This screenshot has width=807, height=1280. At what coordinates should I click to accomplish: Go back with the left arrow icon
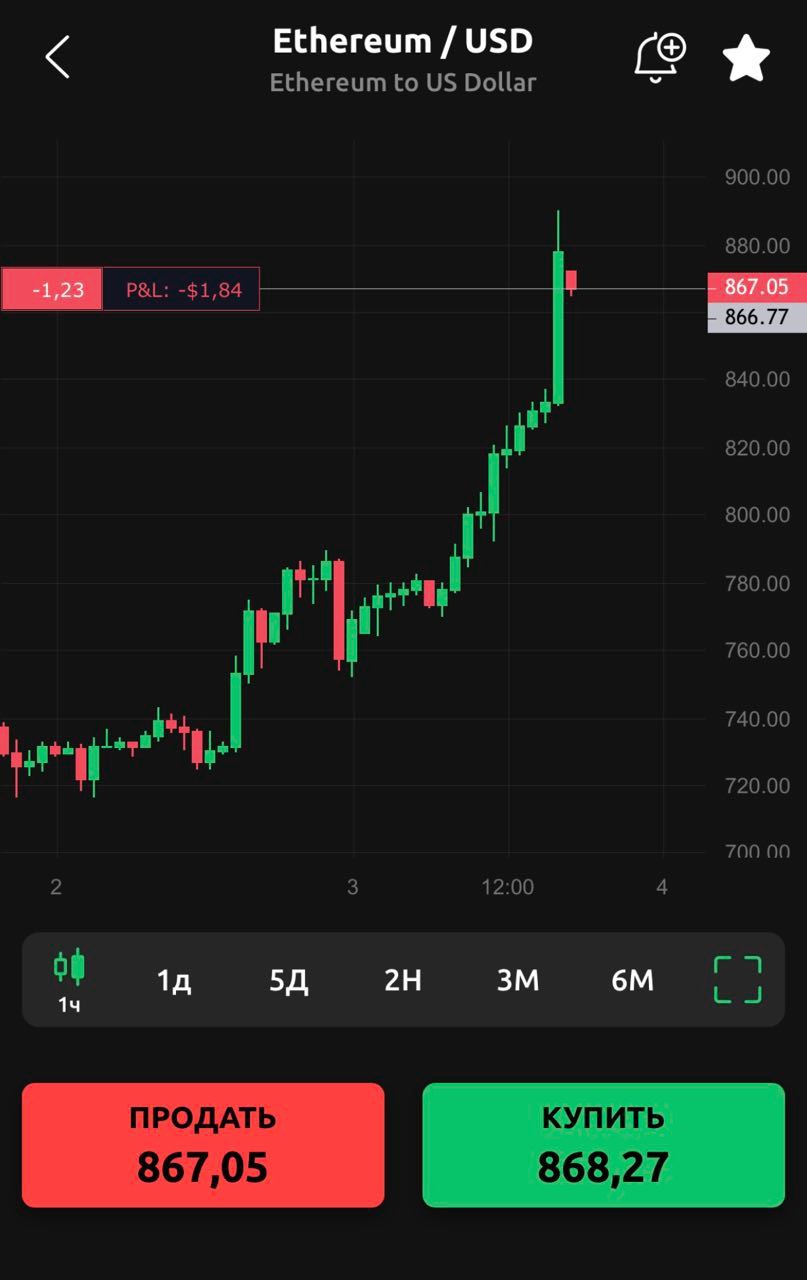pyautogui.click(x=58, y=57)
